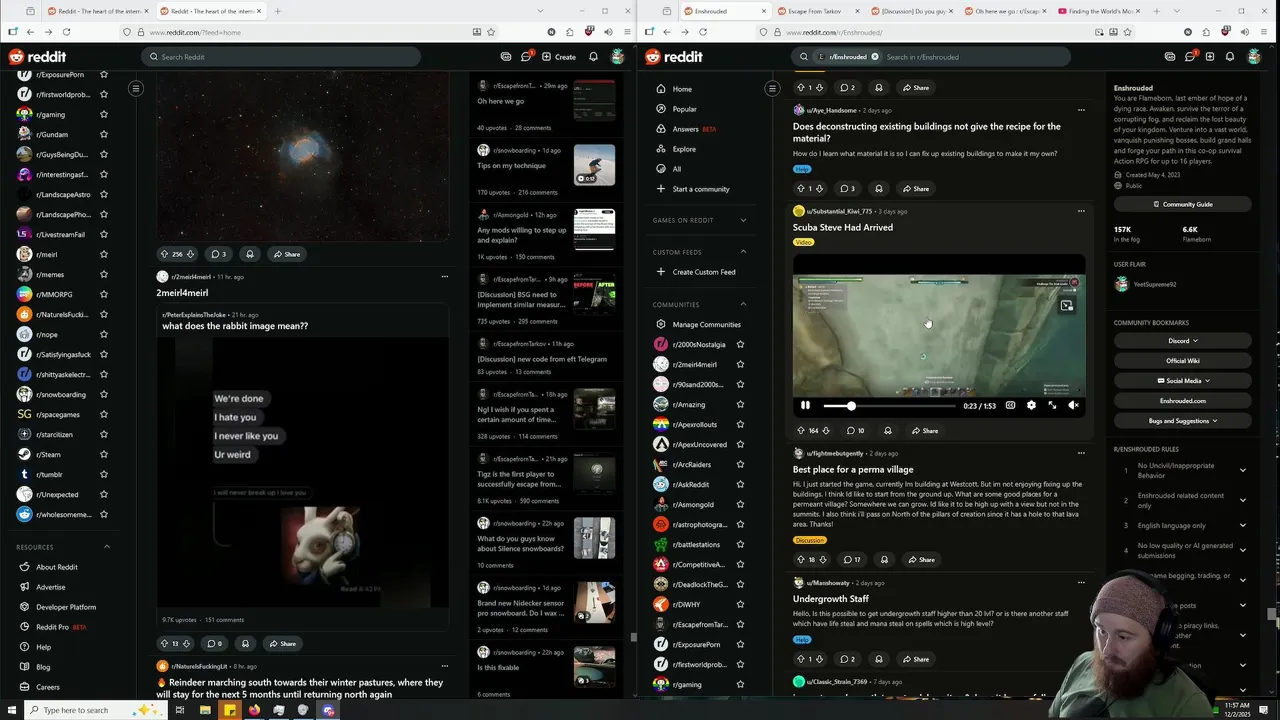Image resolution: width=1280 pixels, height=720 pixels.
Task: Click the Advertise icon in the r/Enshrouded window header
Action: coord(1170,57)
